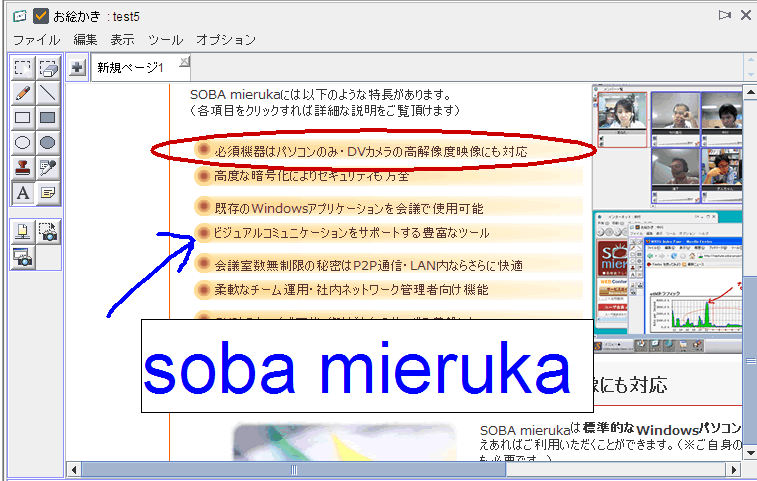Click the browser graph screenshot thumbnail
The height and width of the screenshot is (481, 757).
[x=668, y=283]
